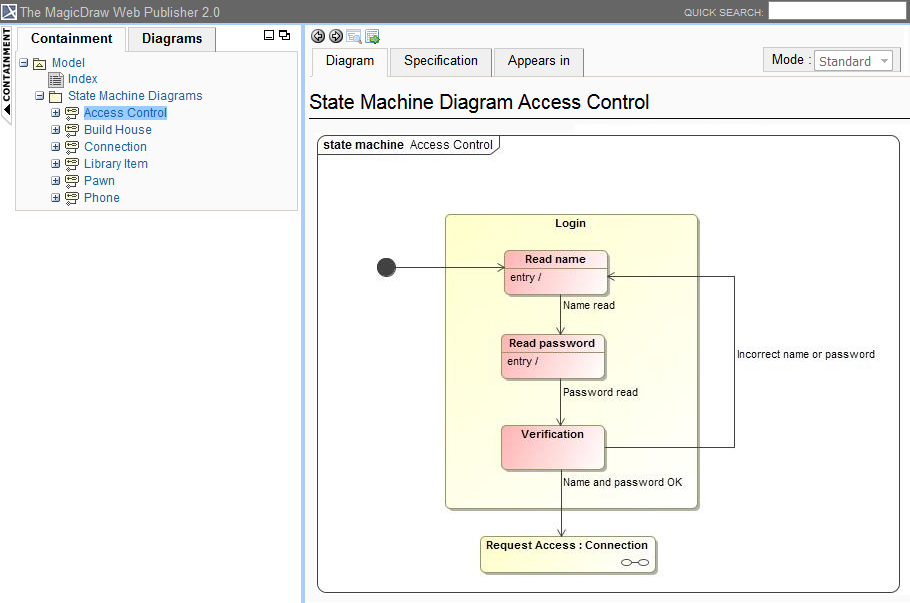Click the Pawn state machine icon

click(x=72, y=181)
